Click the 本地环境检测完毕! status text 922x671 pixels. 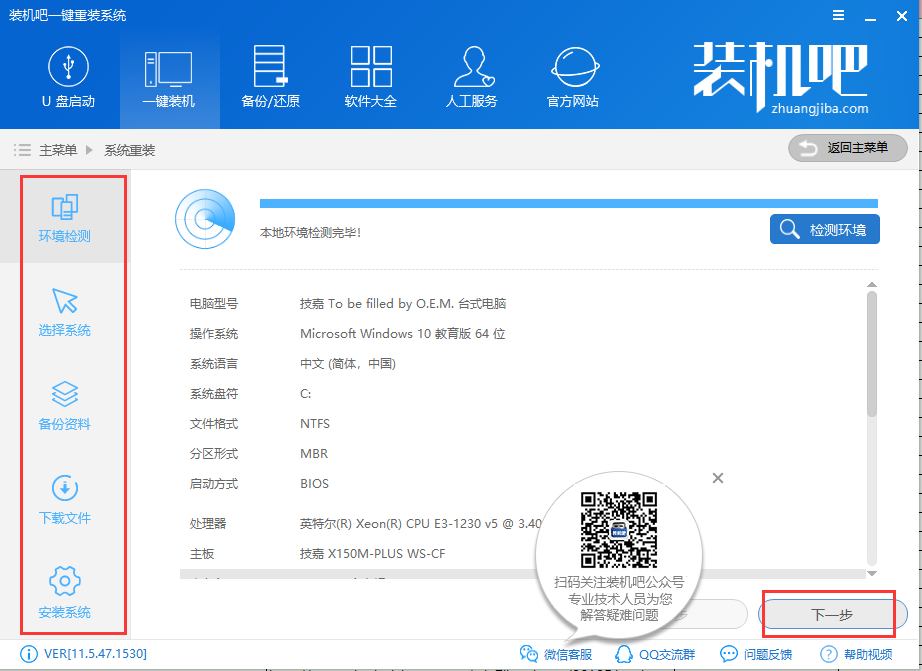[310, 233]
